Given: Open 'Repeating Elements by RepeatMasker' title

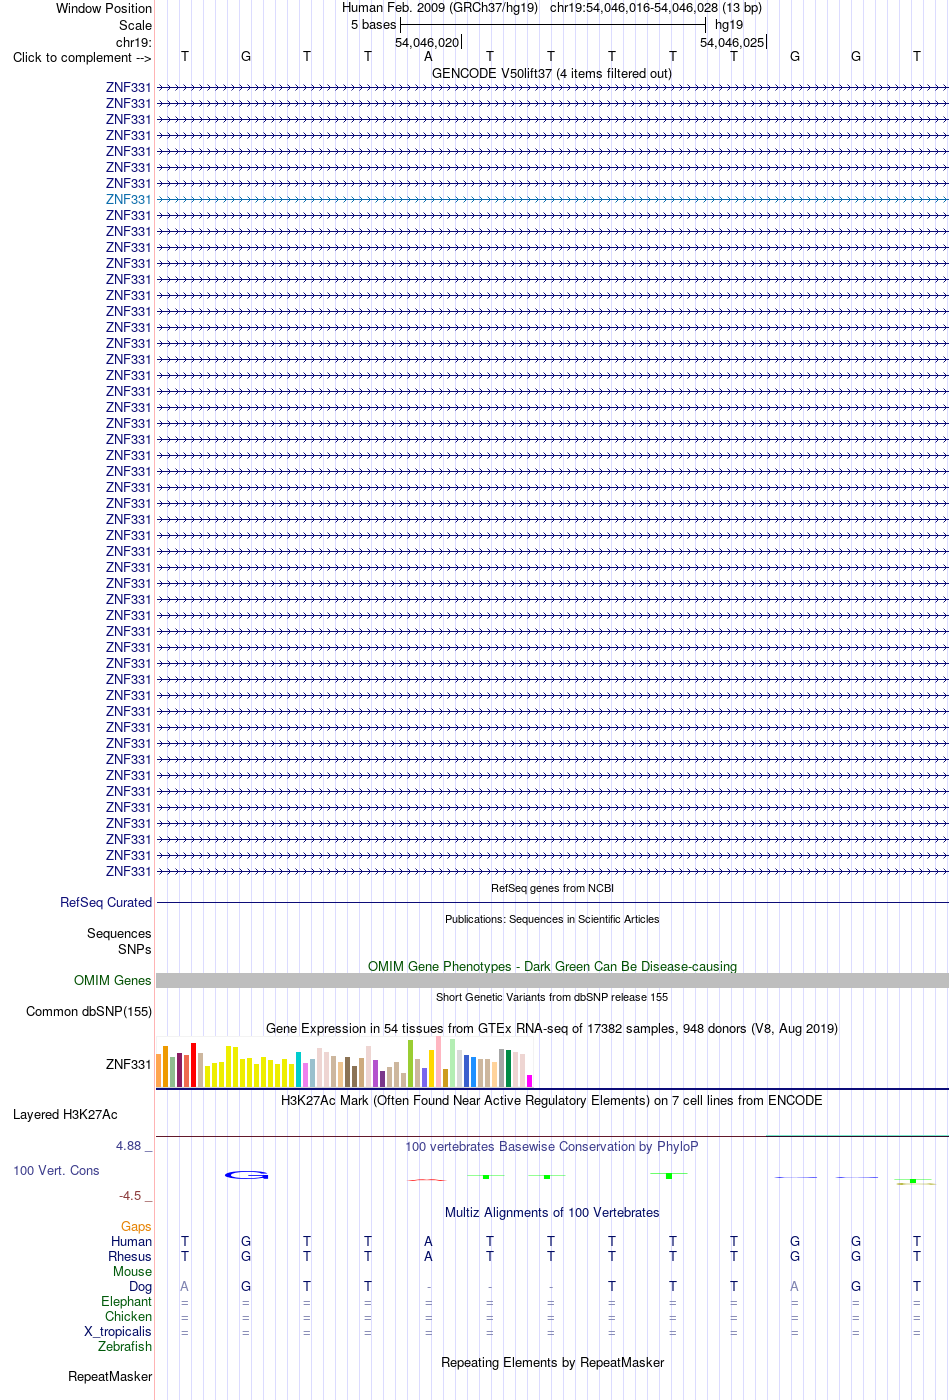Looking at the screenshot, I should pos(552,1362).
